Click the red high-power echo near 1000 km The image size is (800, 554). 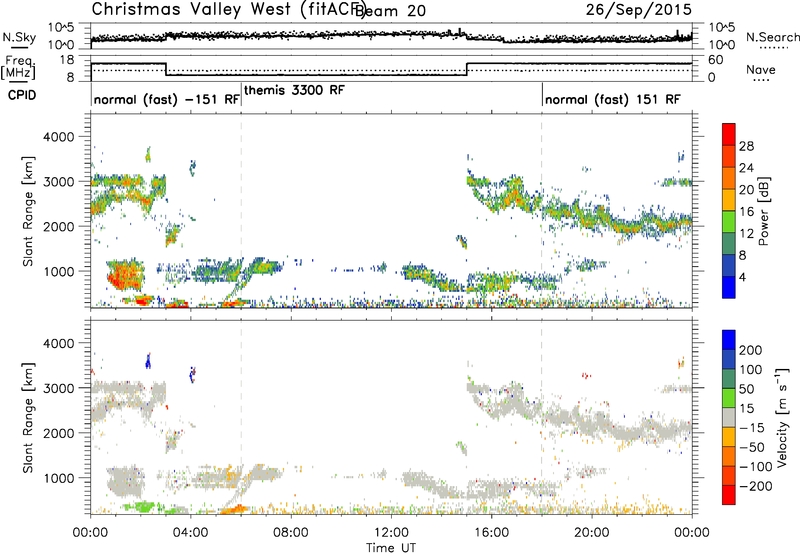[x=125, y=275]
